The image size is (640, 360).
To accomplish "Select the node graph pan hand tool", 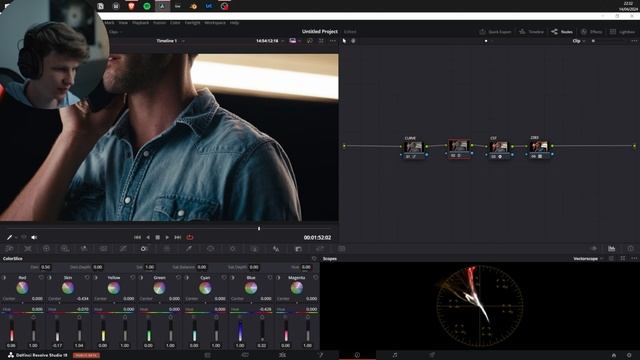I will pyautogui.click(x=353, y=41).
